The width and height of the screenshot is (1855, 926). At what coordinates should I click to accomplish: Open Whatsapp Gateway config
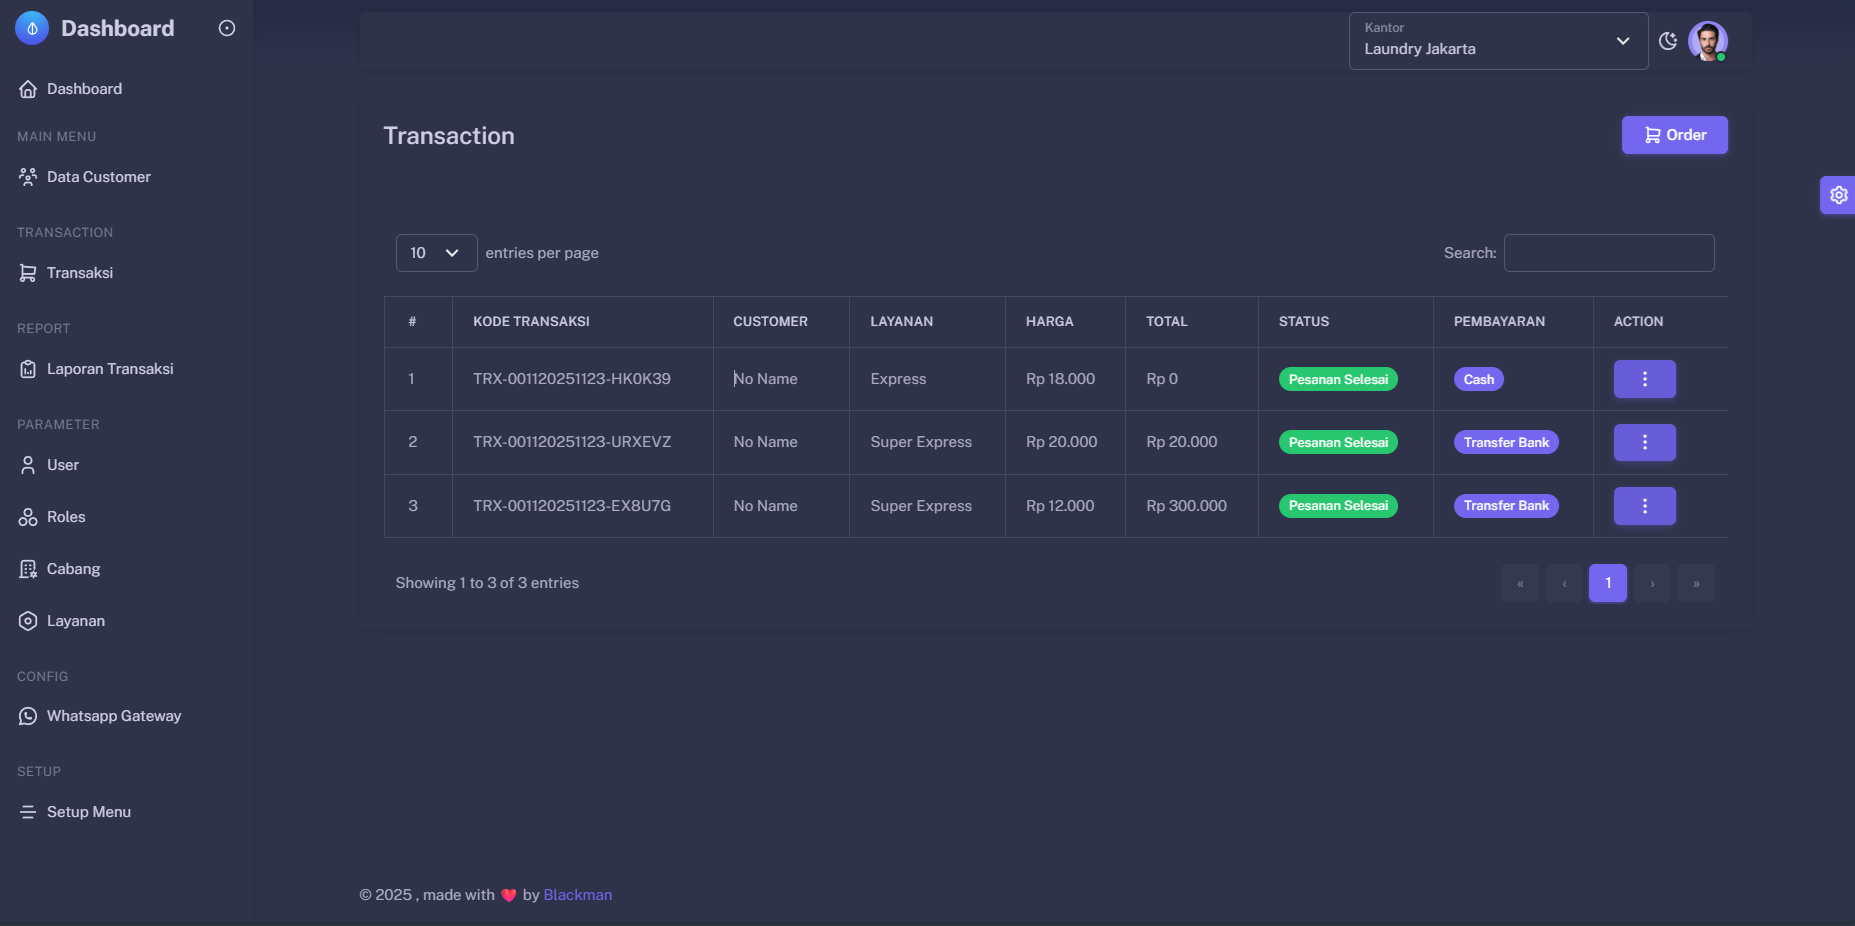[113, 716]
